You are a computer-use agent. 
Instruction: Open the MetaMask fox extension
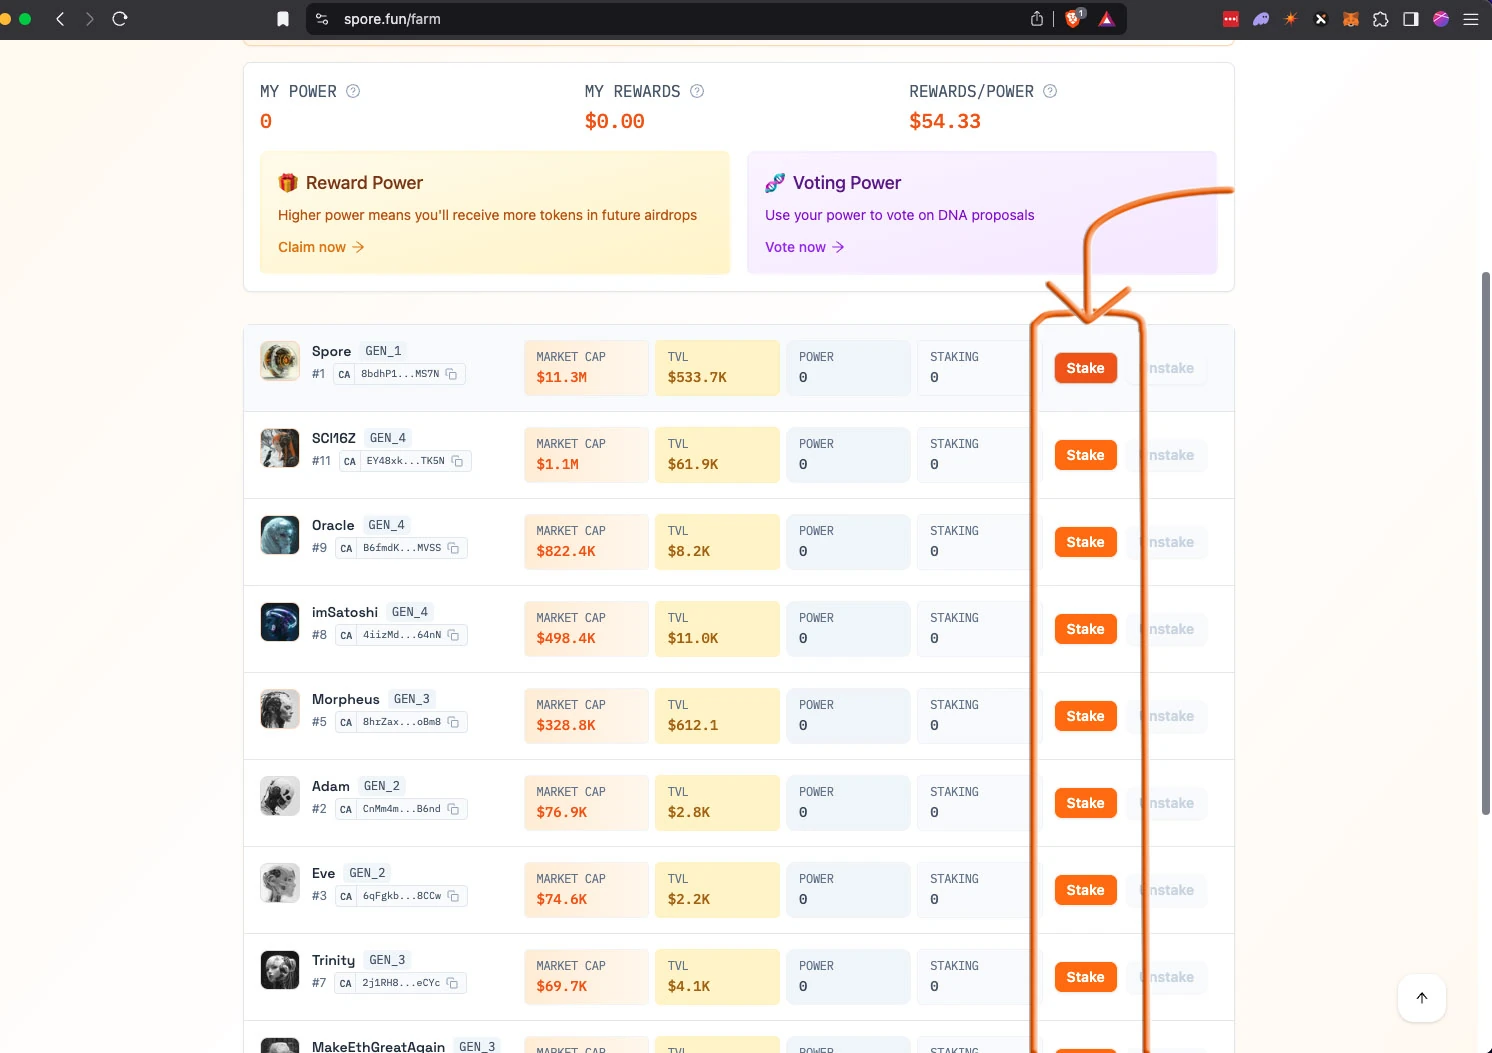(1351, 19)
